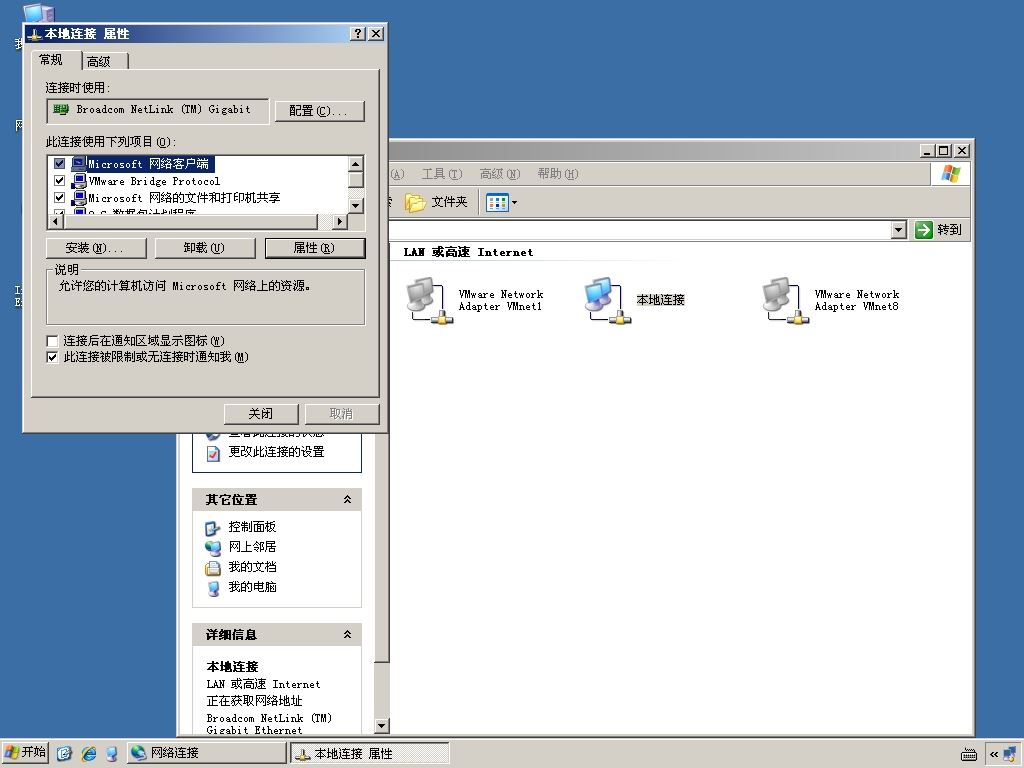Collapse the 其它位置 panel chevron
Image resolution: width=1024 pixels, height=768 pixels.
[x=347, y=500]
